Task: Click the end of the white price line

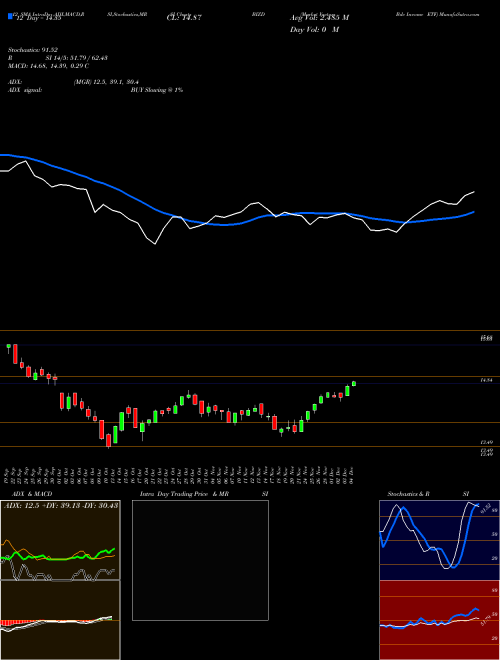Action: [x=474, y=192]
